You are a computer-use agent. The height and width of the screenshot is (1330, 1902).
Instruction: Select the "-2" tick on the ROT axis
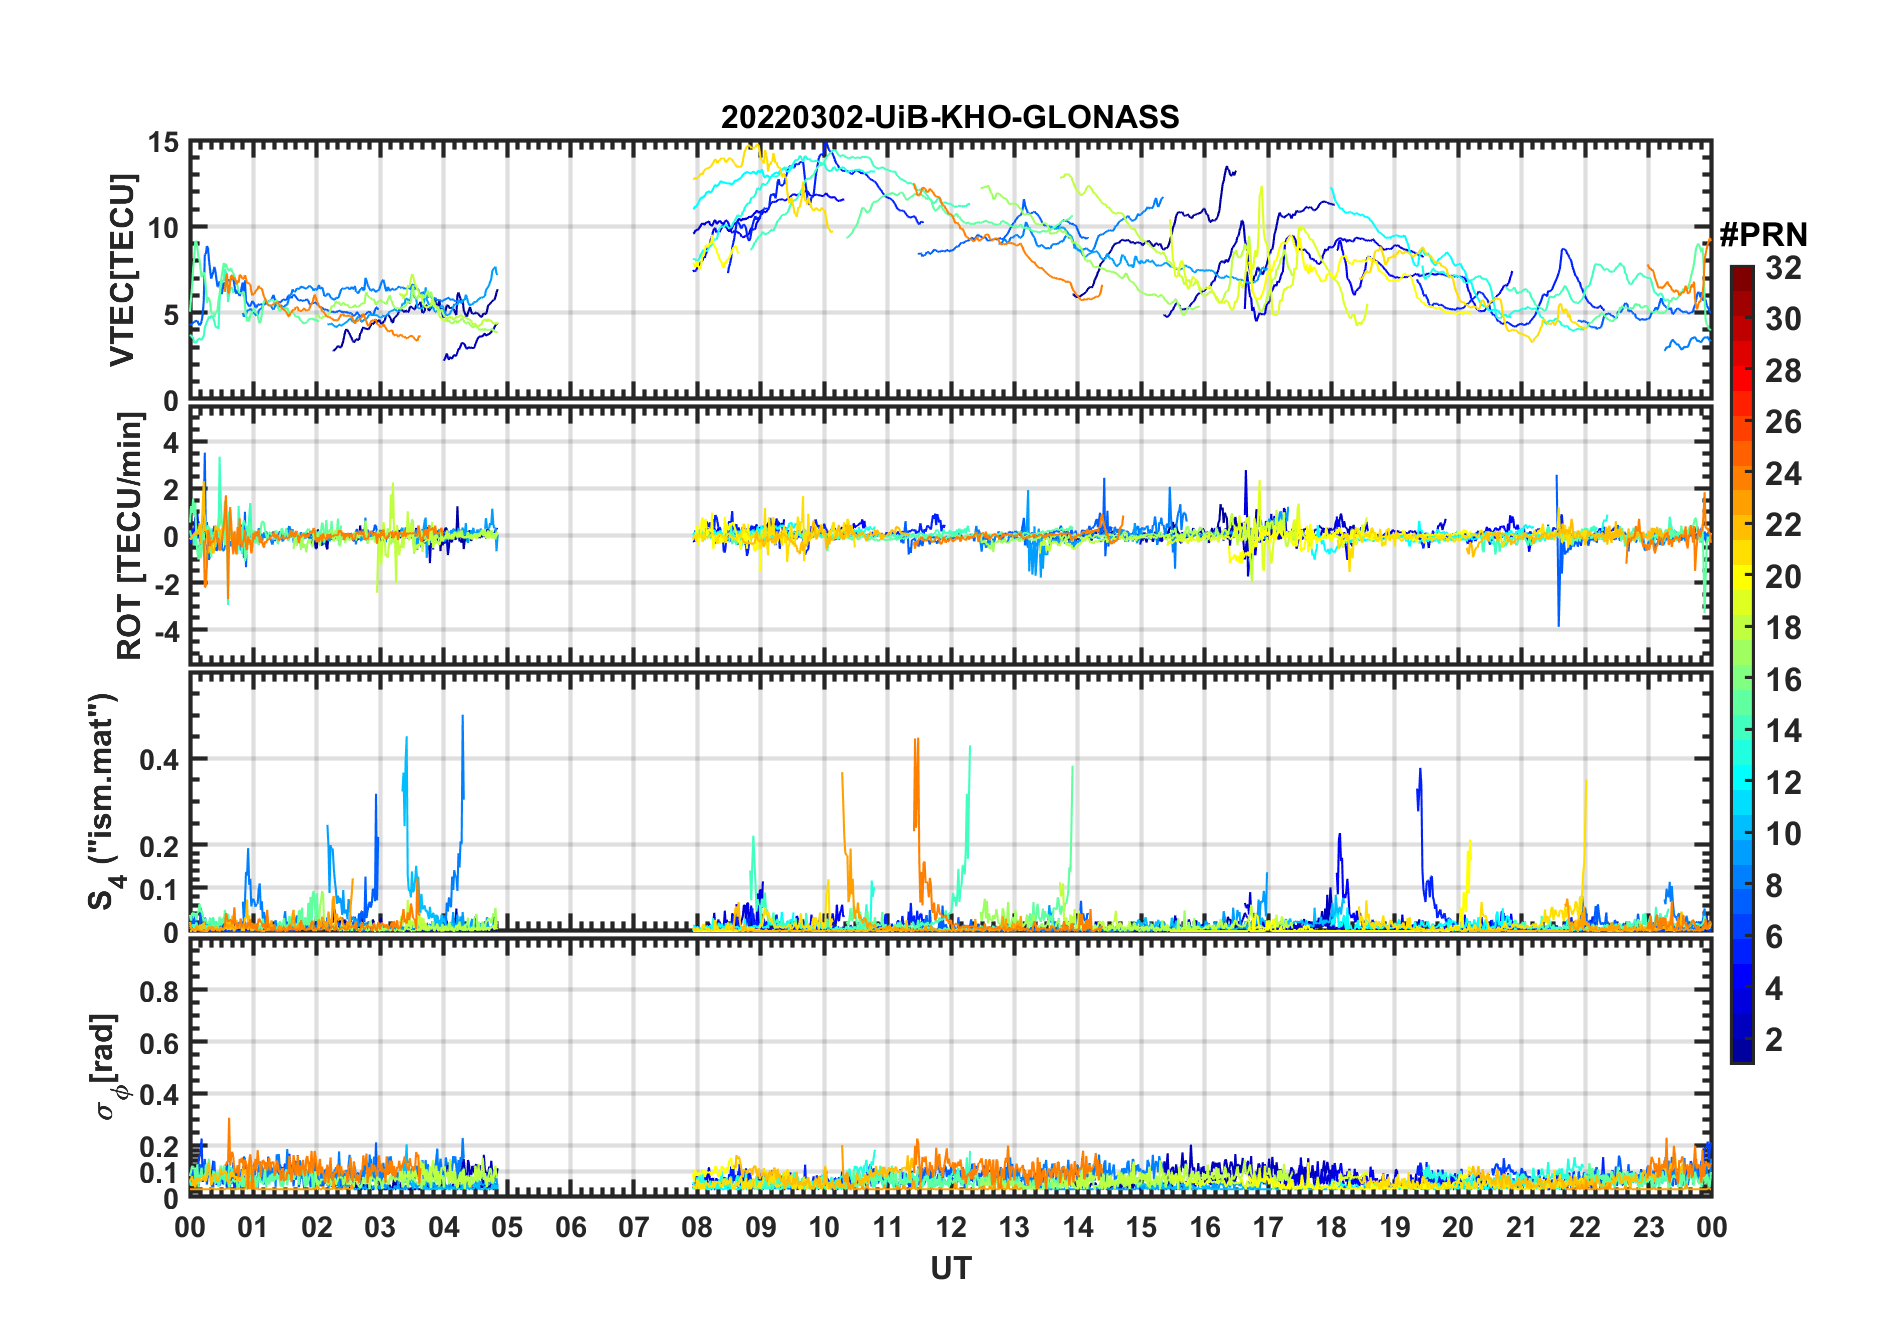(x=165, y=584)
